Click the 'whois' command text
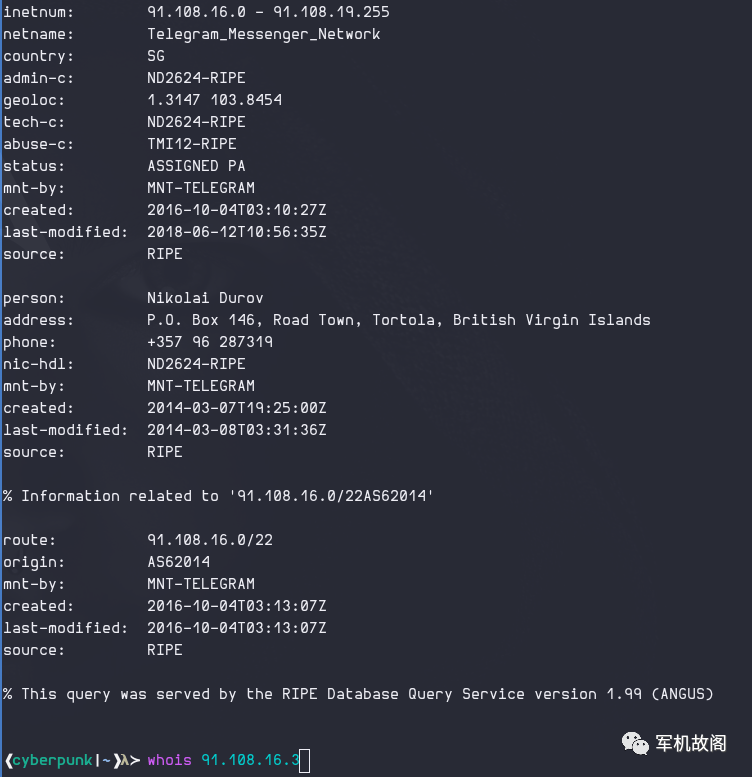Viewport: 752px width, 777px height. (x=169, y=760)
